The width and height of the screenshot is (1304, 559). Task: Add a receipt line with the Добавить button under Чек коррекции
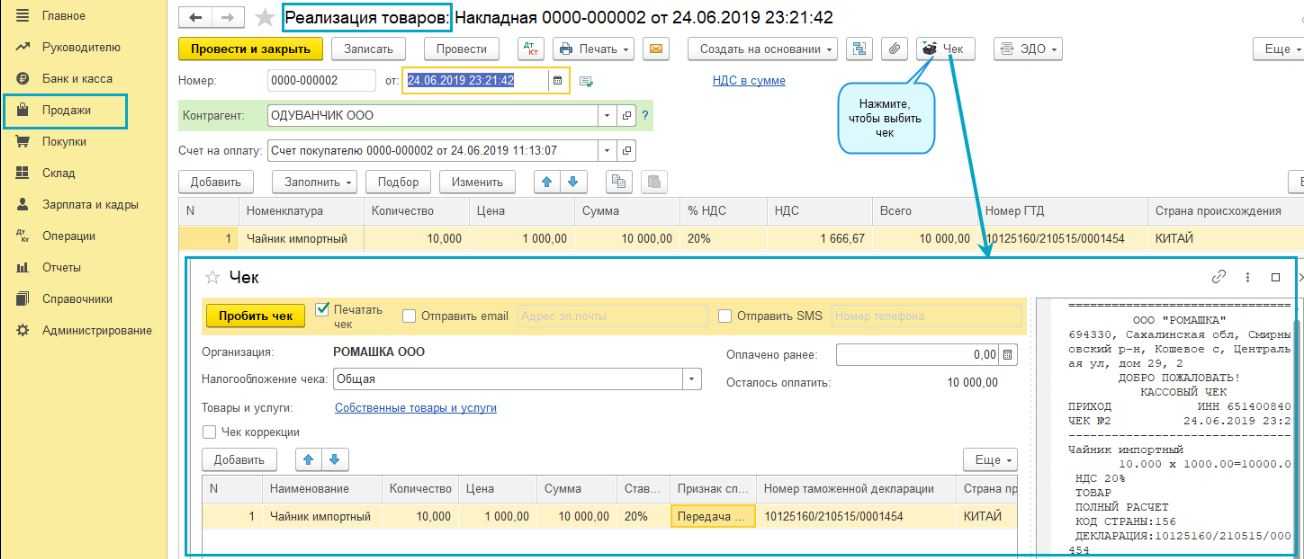pos(240,459)
